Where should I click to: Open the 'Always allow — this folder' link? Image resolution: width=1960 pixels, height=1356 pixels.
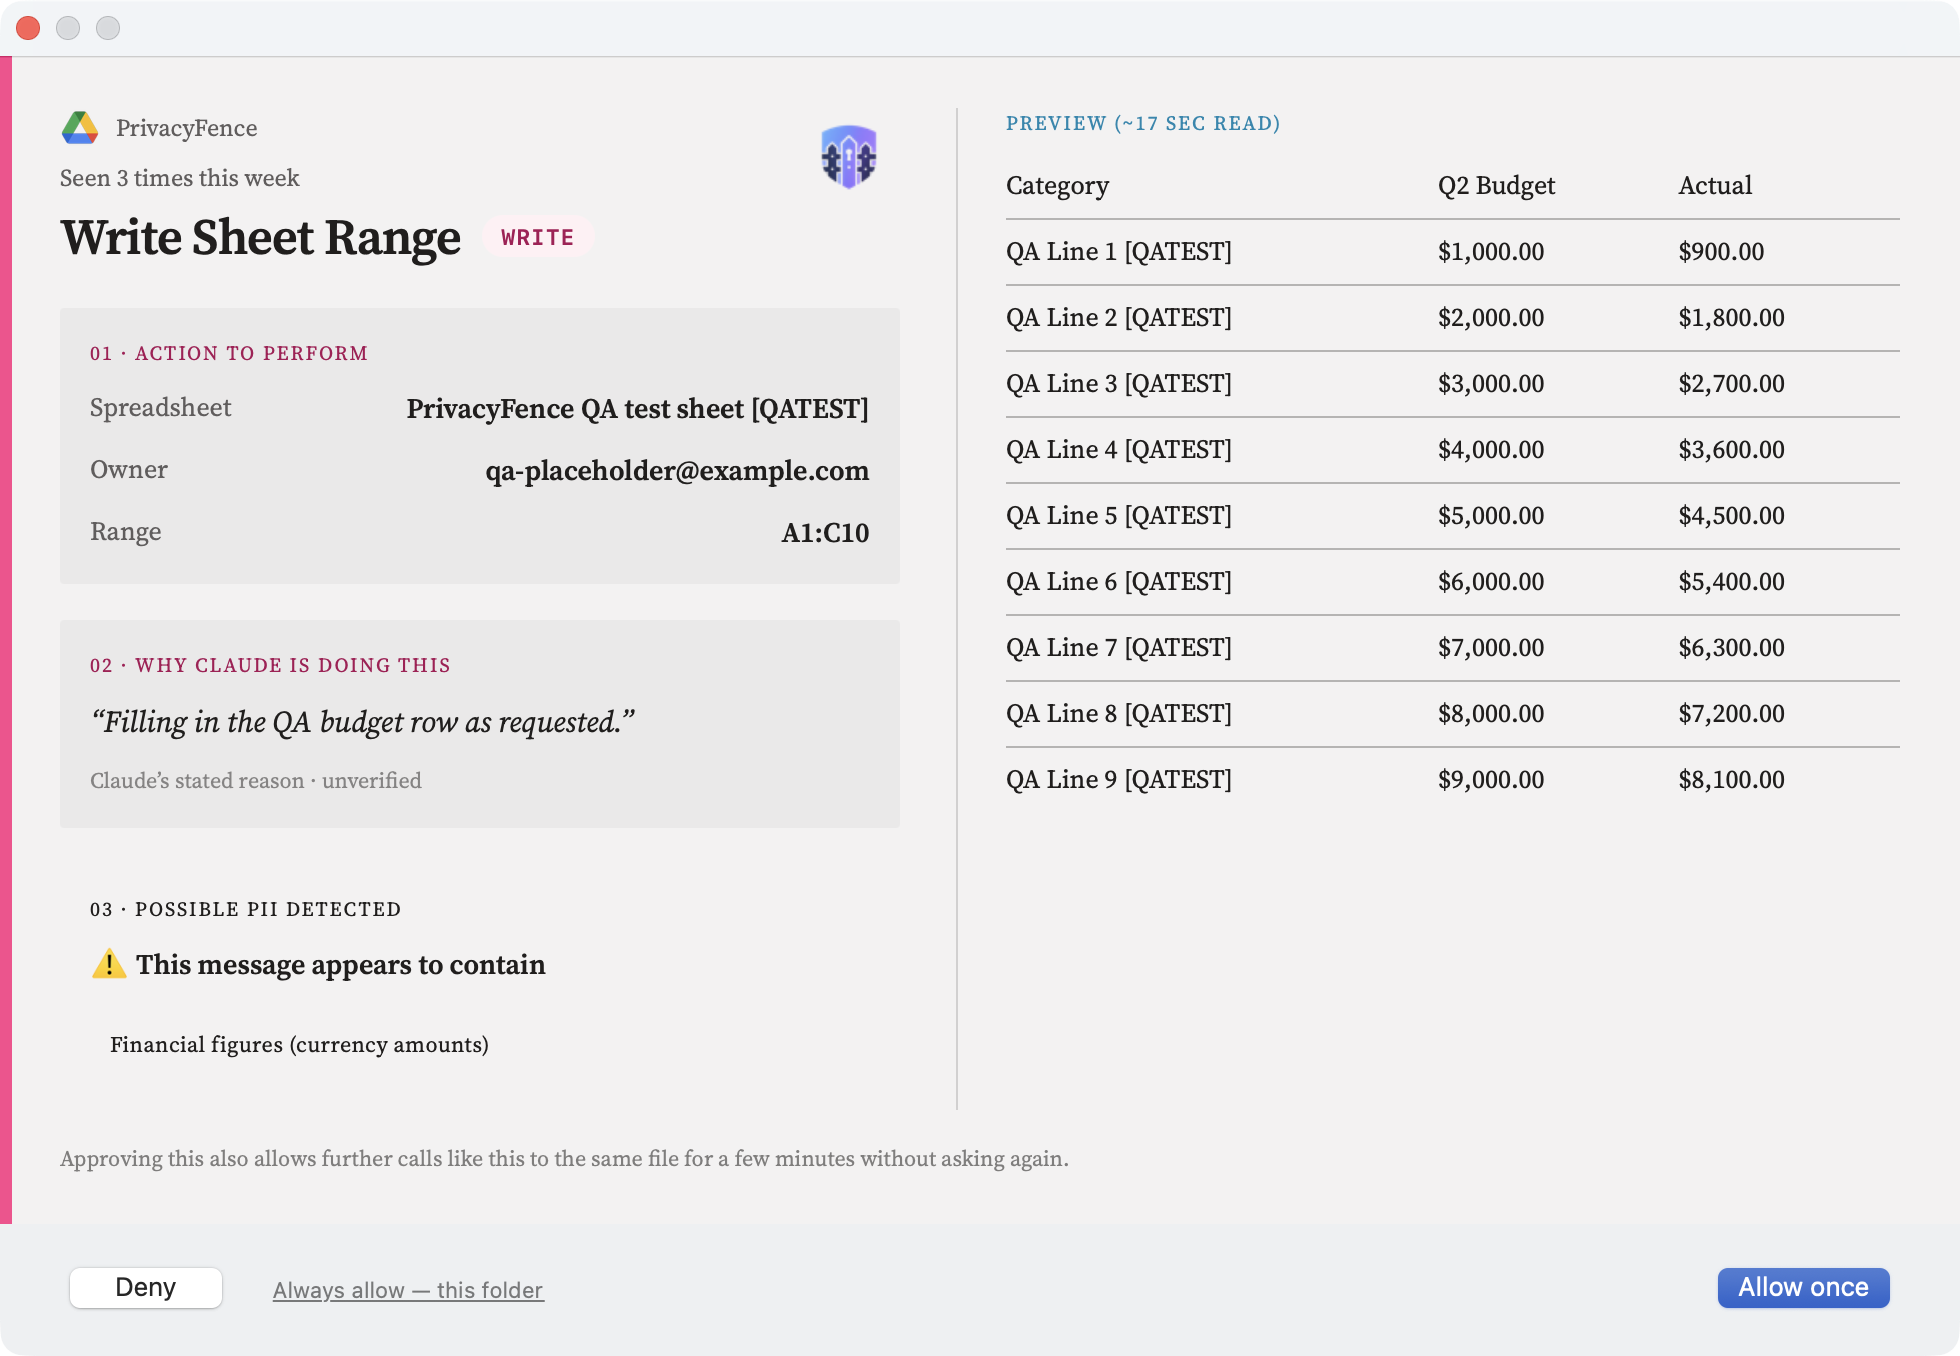(x=408, y=1290)
